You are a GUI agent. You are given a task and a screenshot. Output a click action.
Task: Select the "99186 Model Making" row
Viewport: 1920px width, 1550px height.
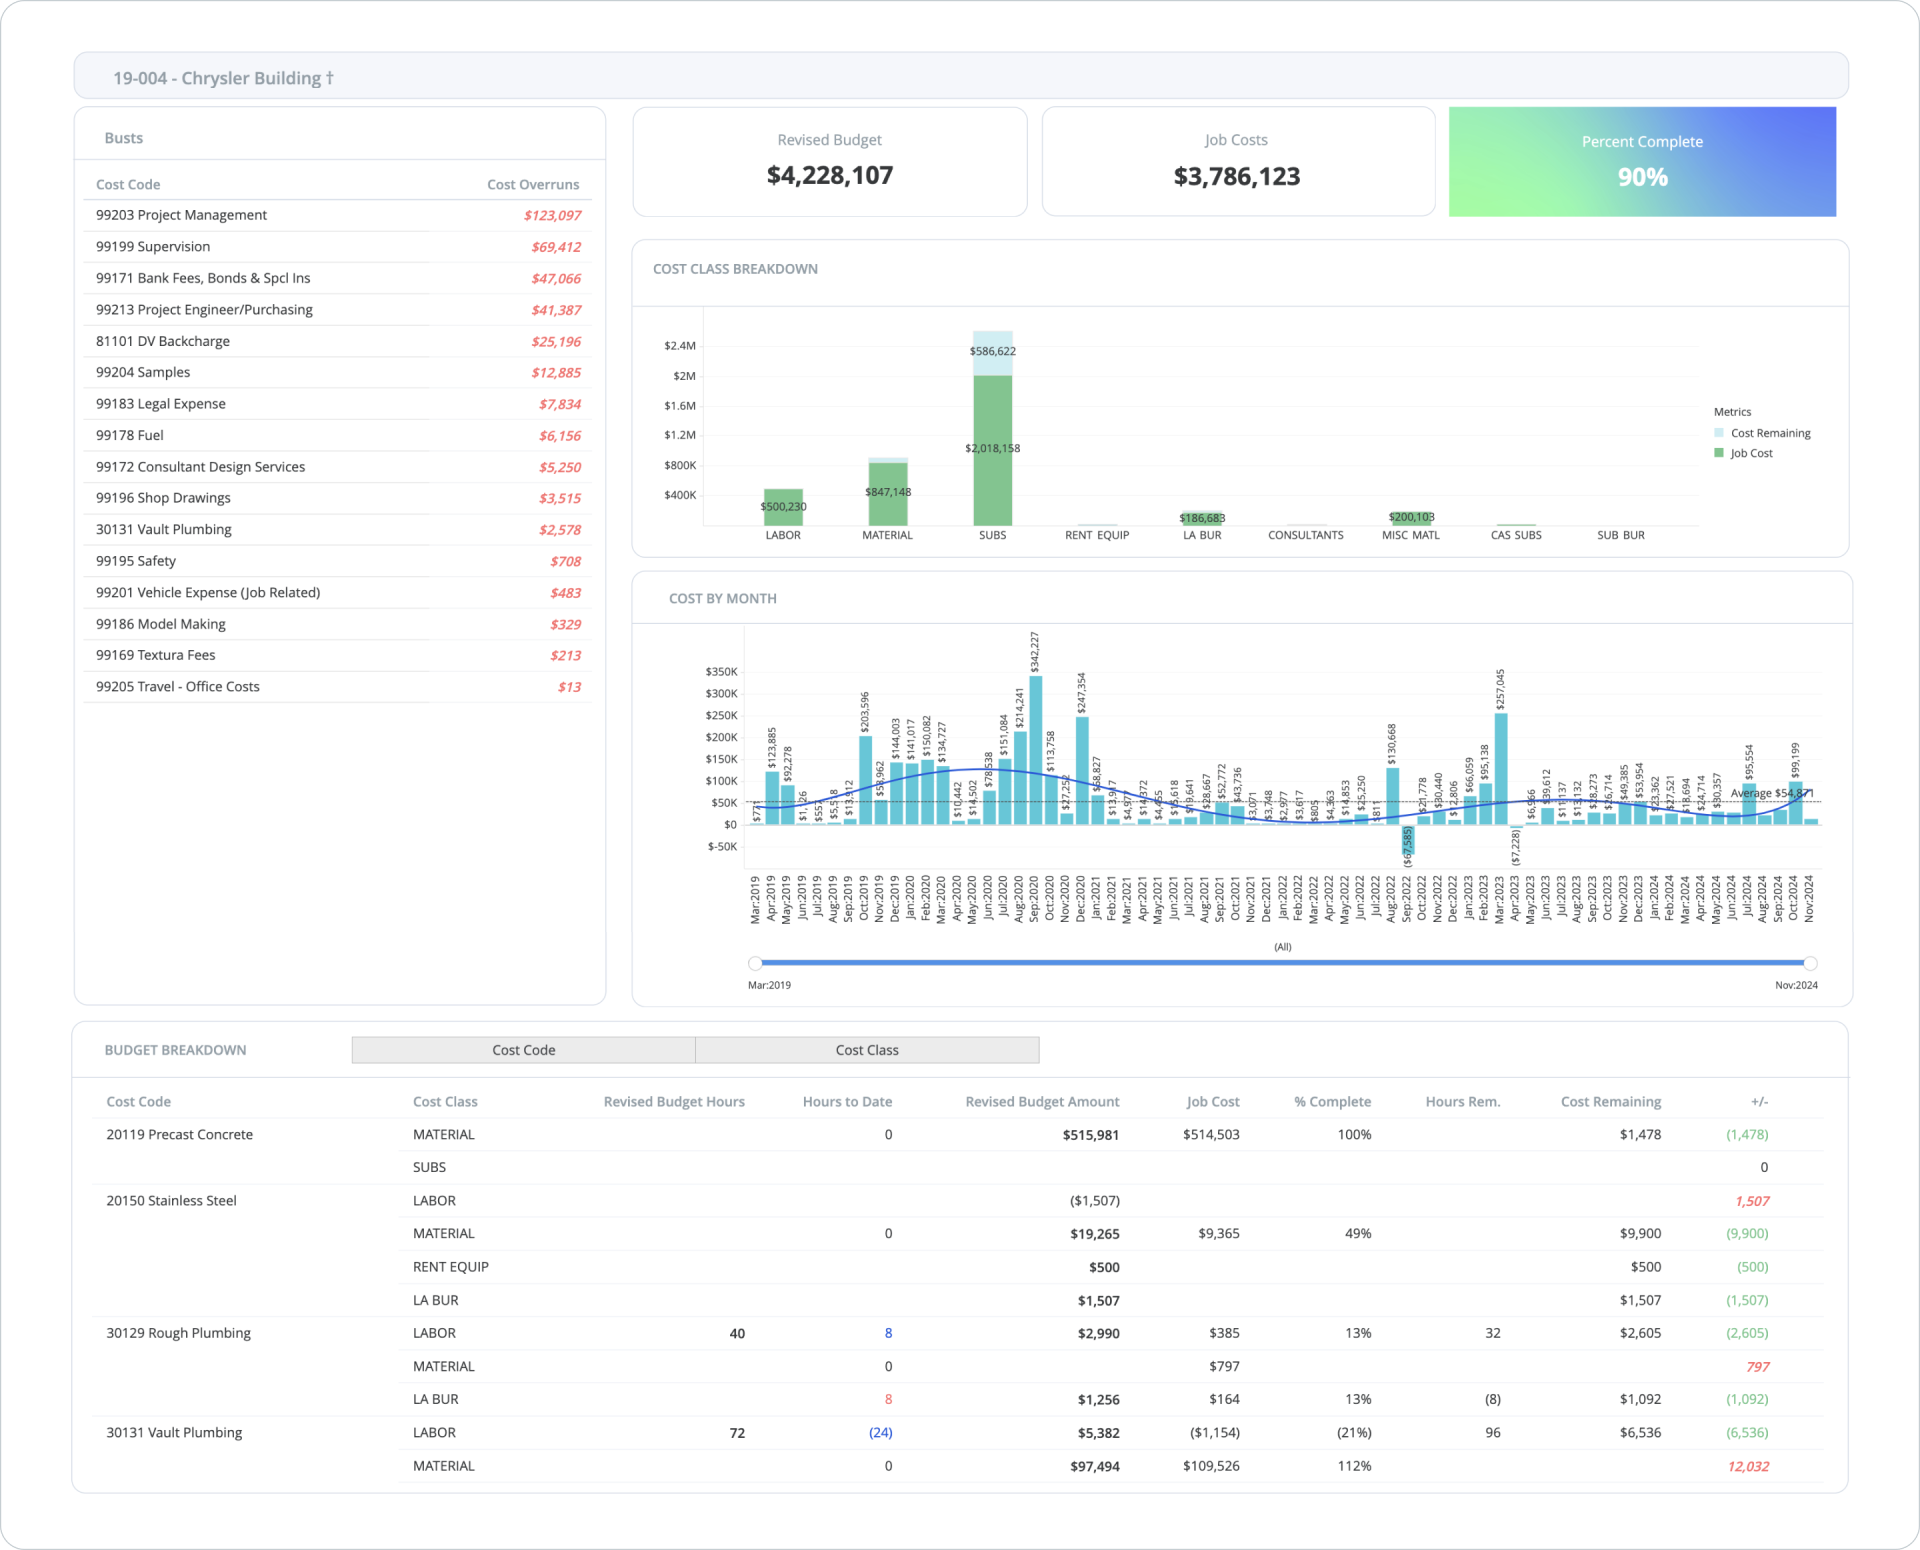point(338,624)
